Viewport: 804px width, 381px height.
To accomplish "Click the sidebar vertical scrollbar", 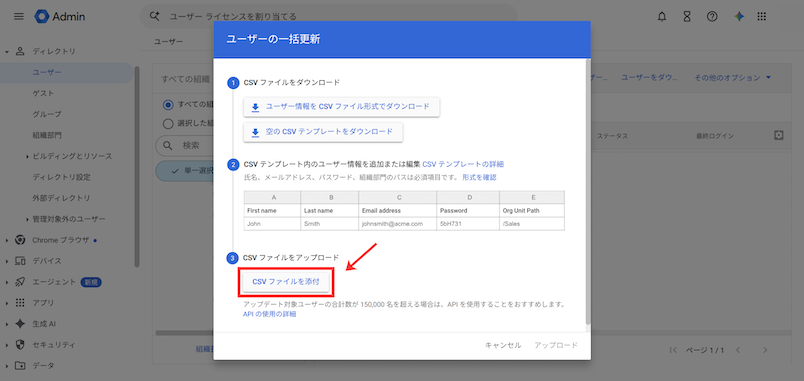I will pos(137,167).
